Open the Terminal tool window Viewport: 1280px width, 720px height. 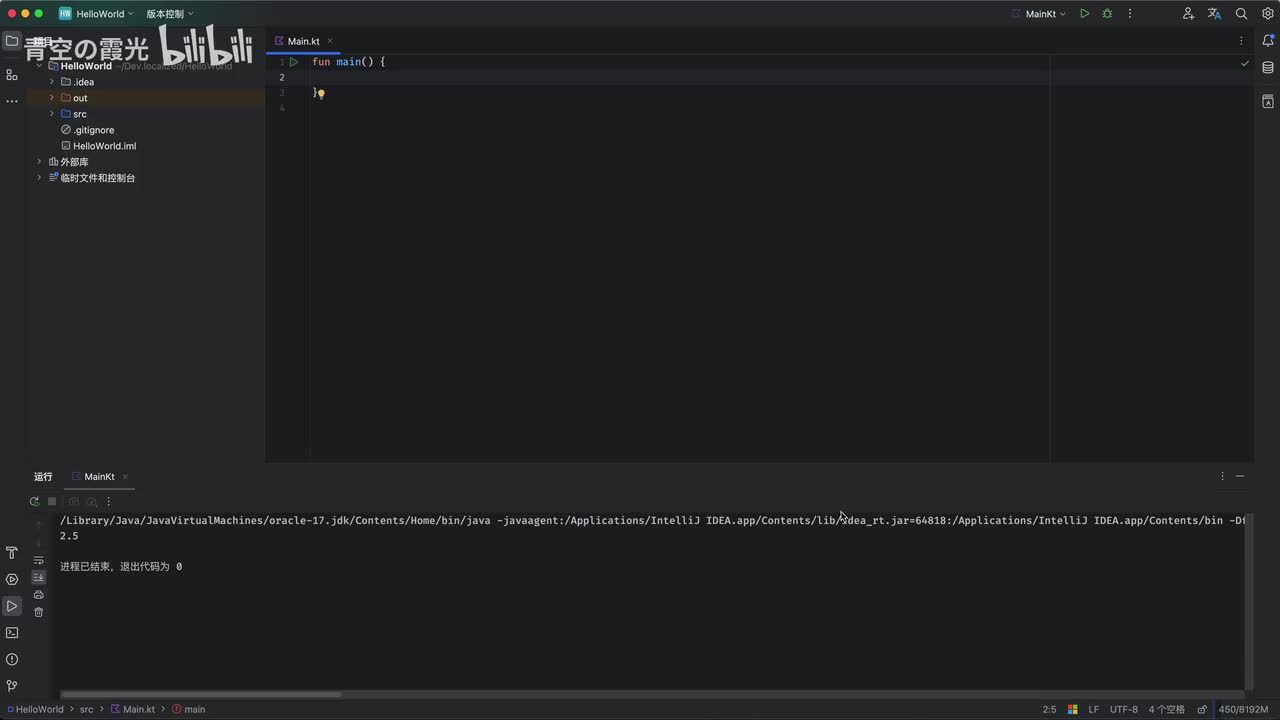tap(12, 633)
